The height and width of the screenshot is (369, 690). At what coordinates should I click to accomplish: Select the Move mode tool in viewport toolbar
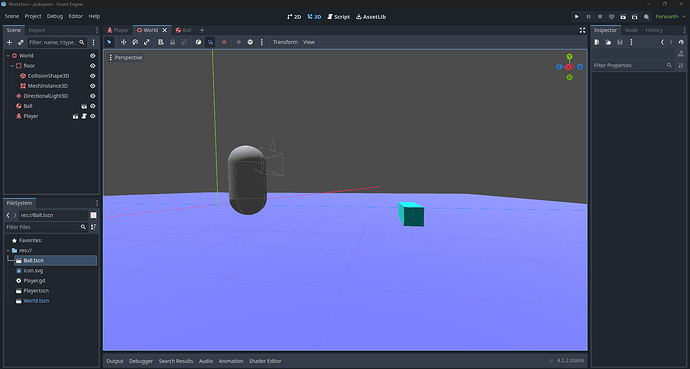click(123, 42)
